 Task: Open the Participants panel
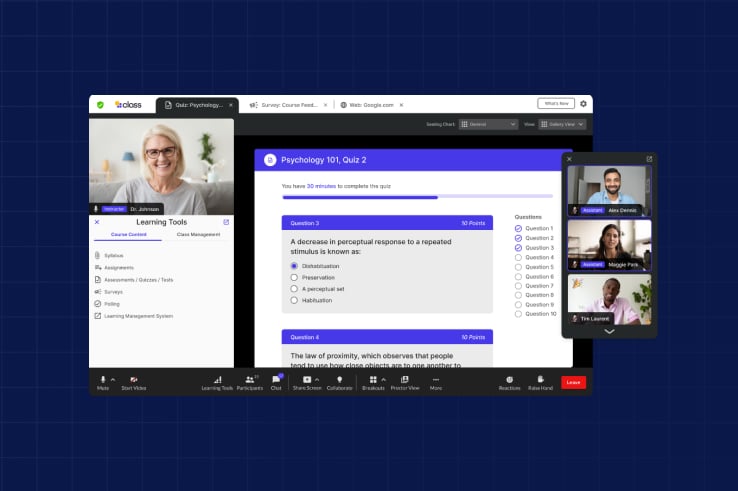pos(249,380)
